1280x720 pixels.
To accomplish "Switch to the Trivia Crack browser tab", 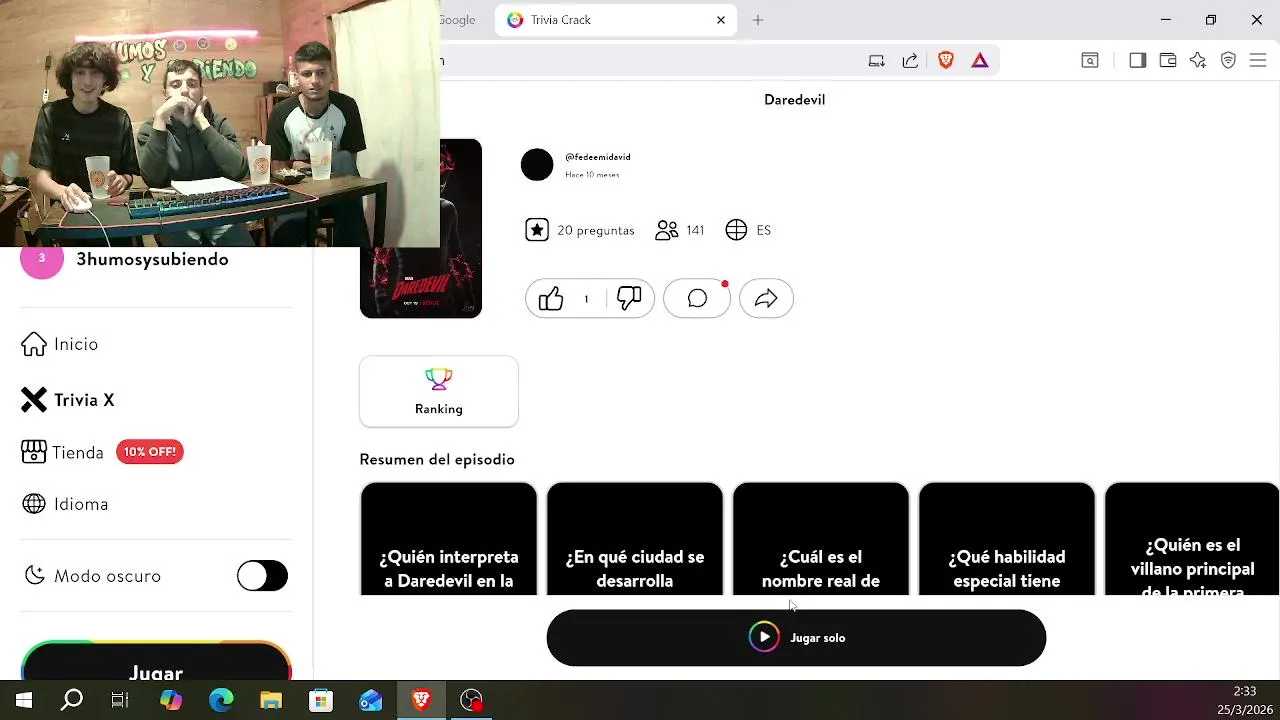I will [615, 20].
